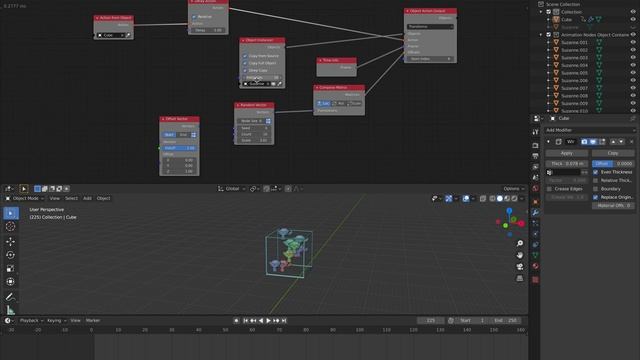Image resolution: width=640 pixels, height=360 pixels.
Task: Click the Thickness value field in modifier
Action: pos(567,164)
